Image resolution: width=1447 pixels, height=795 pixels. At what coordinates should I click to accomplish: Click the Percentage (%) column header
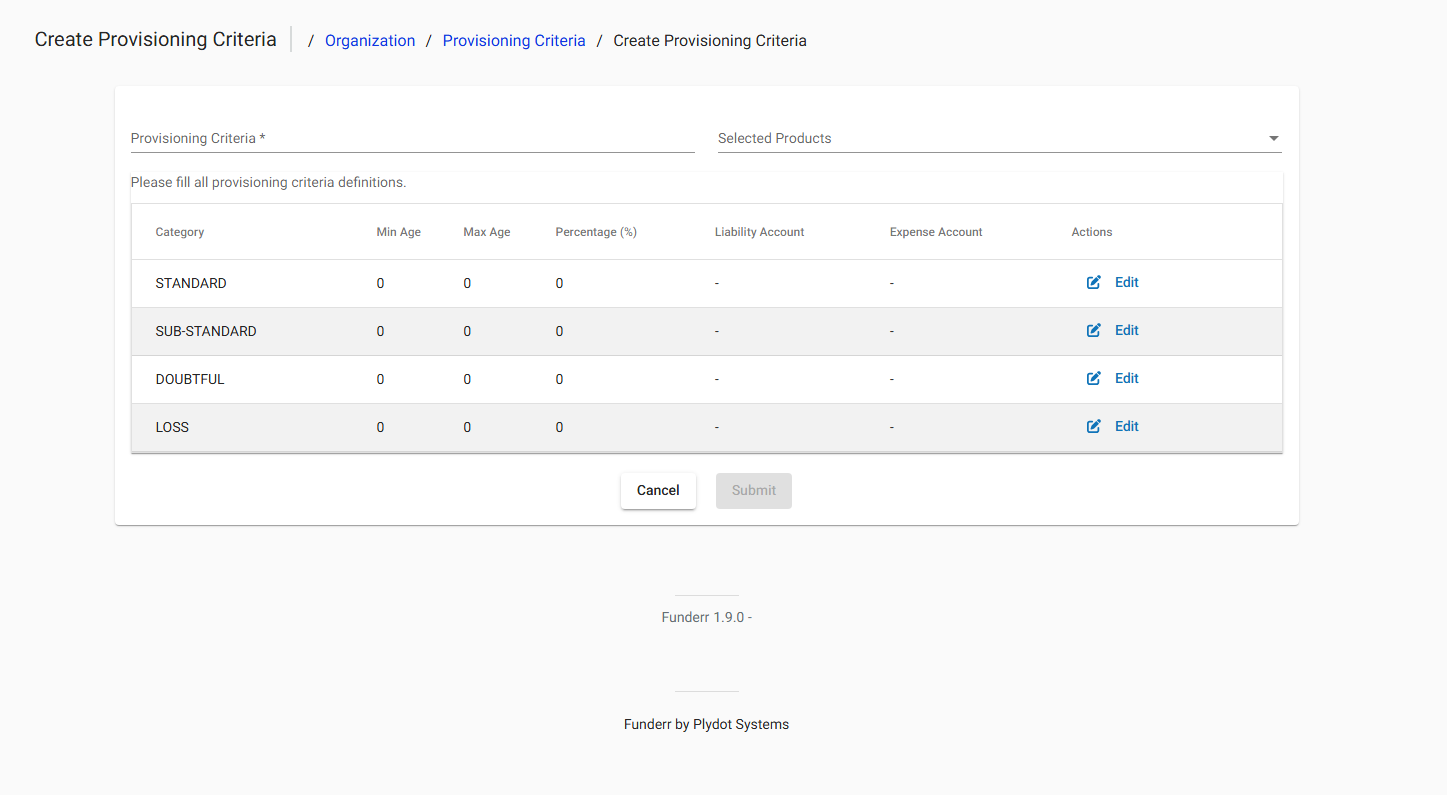596,231
